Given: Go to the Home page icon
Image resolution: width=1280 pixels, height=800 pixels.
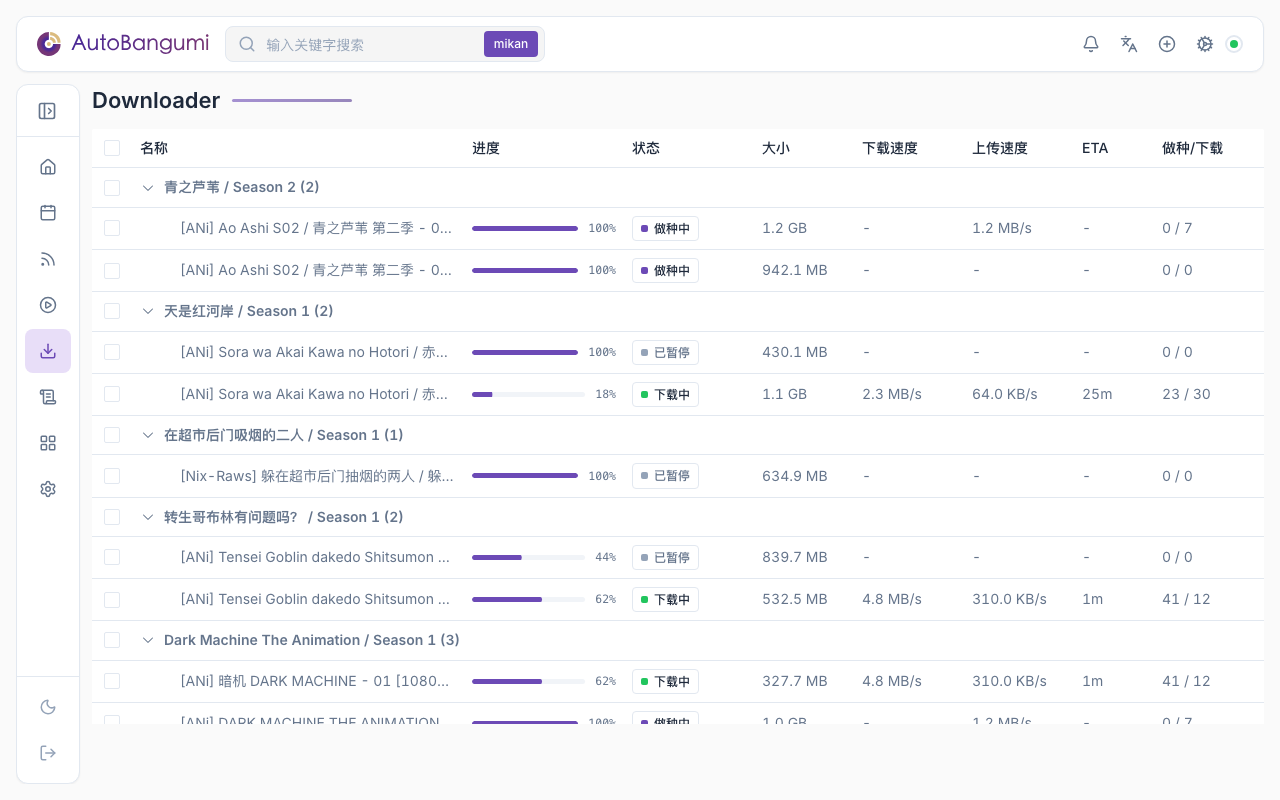Looking at the screenshot, I should tap(48, 167).
